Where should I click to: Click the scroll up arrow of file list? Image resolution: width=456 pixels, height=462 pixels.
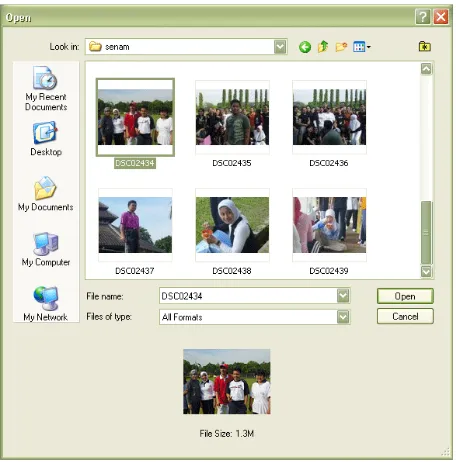pyautogui.click(x=426, y=69)
